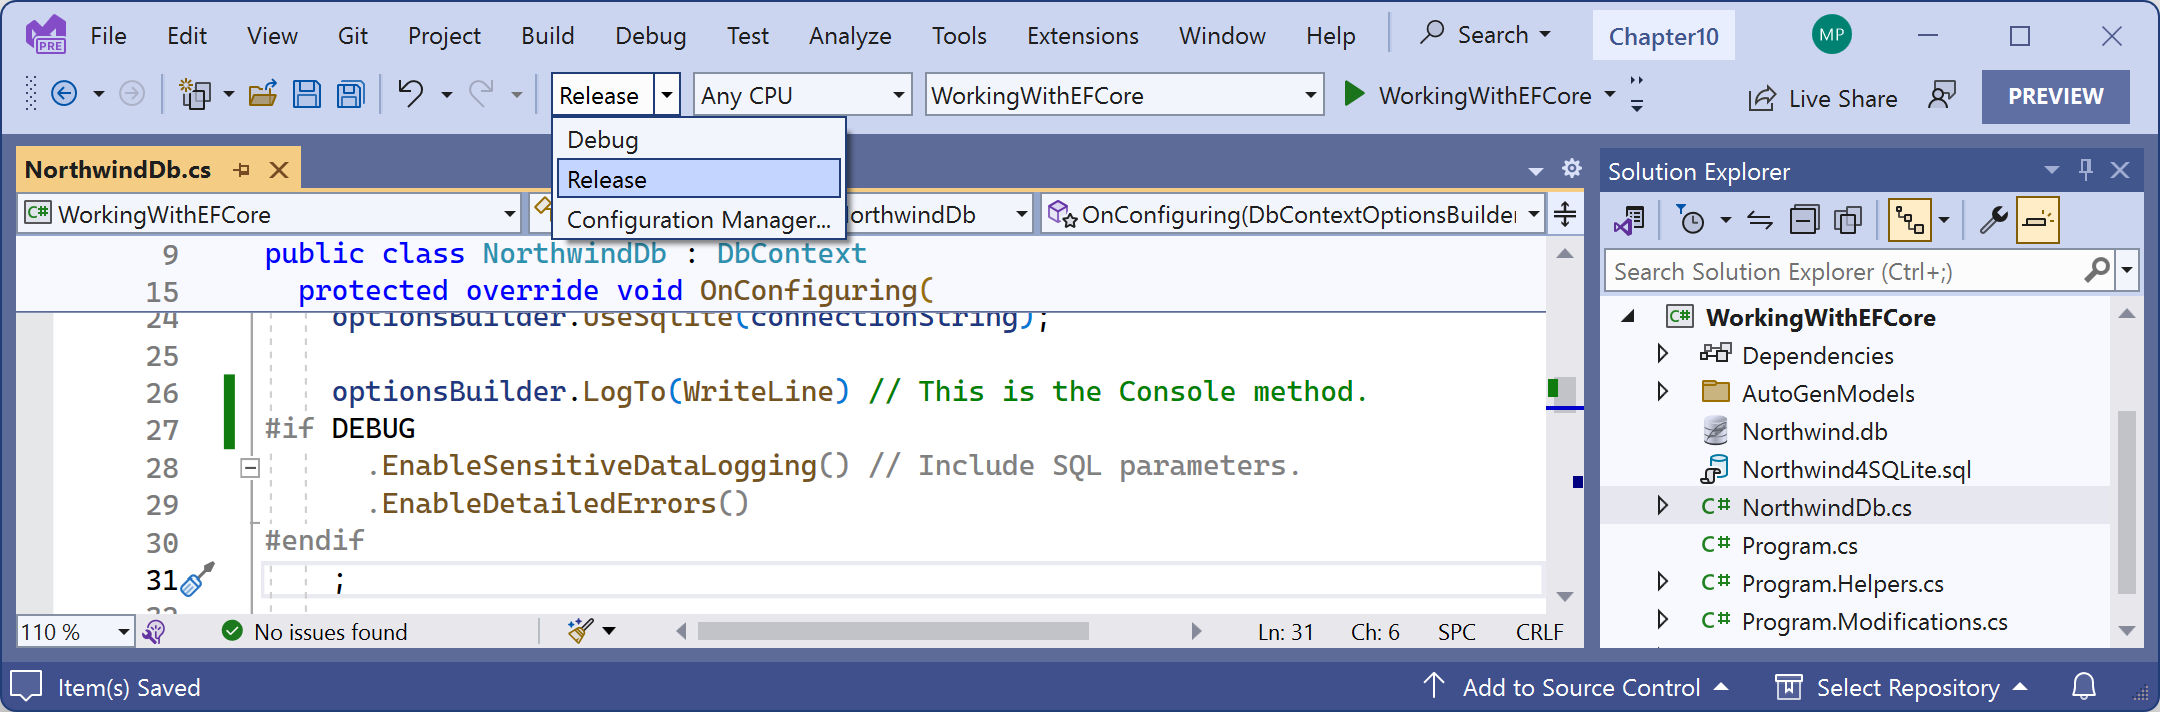
Task: Open the editor settings gear icon
Action: pos(1572,168)
